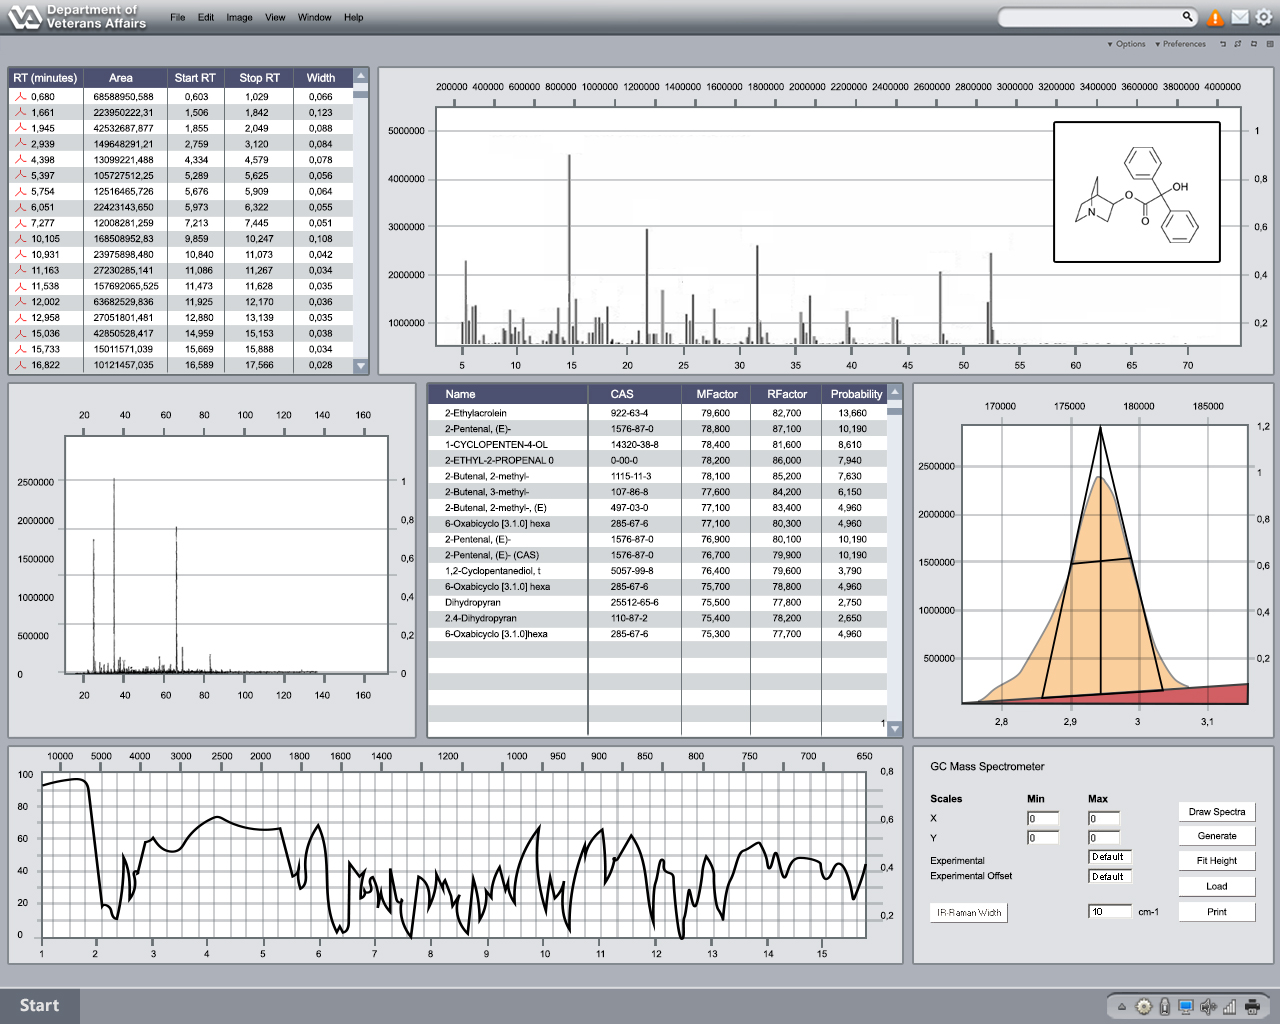The height and width of the screenshot is (1024, 1280).
Task: Click the peak table scrollbar down arrow
Action: click(x=361, y=366)
